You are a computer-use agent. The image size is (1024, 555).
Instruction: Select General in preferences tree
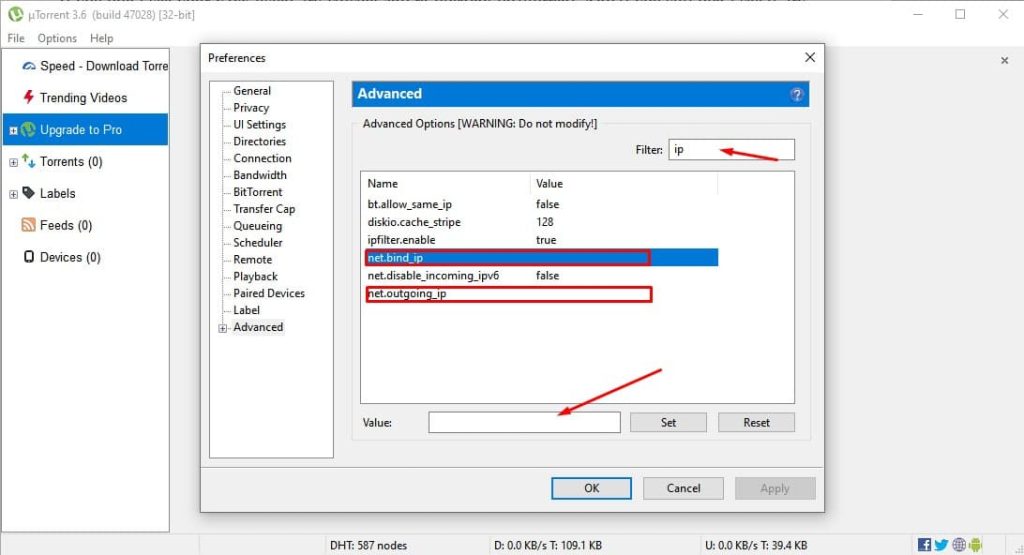click(251, 91)
